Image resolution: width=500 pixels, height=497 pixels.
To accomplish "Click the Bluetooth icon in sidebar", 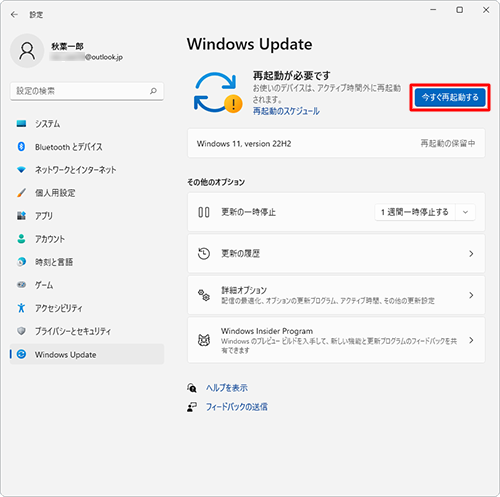I will [21, 147].
